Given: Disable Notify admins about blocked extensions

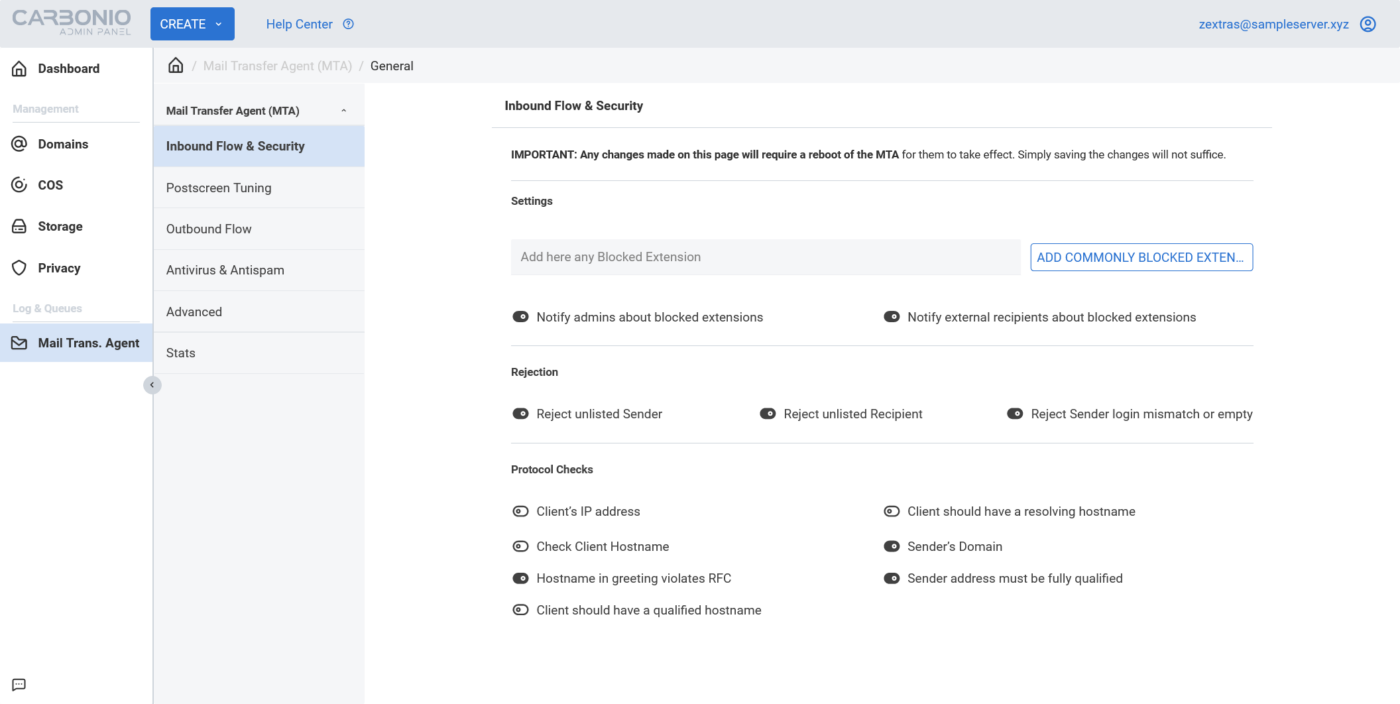Looking at the screenshot, I should [520, 316].
